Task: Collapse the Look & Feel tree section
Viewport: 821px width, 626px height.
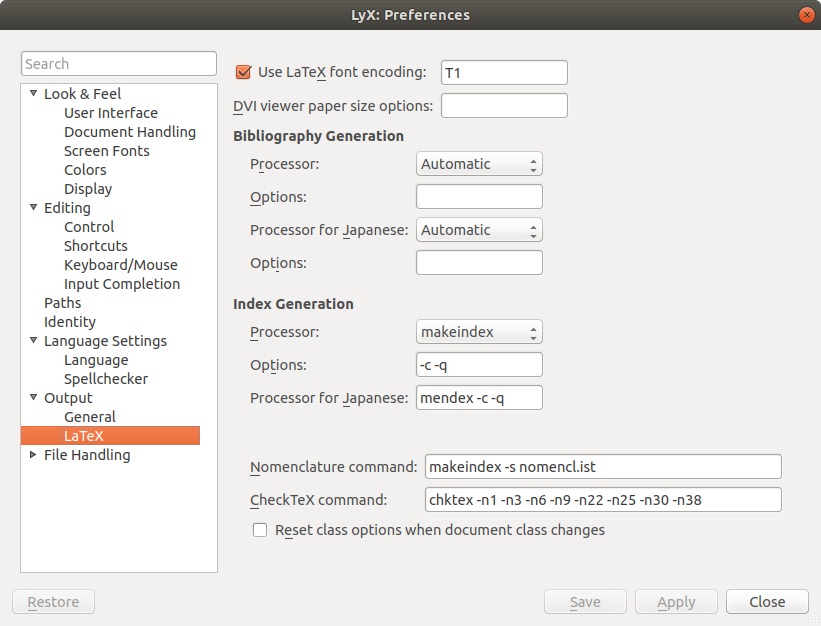Action: coord(33,94)
